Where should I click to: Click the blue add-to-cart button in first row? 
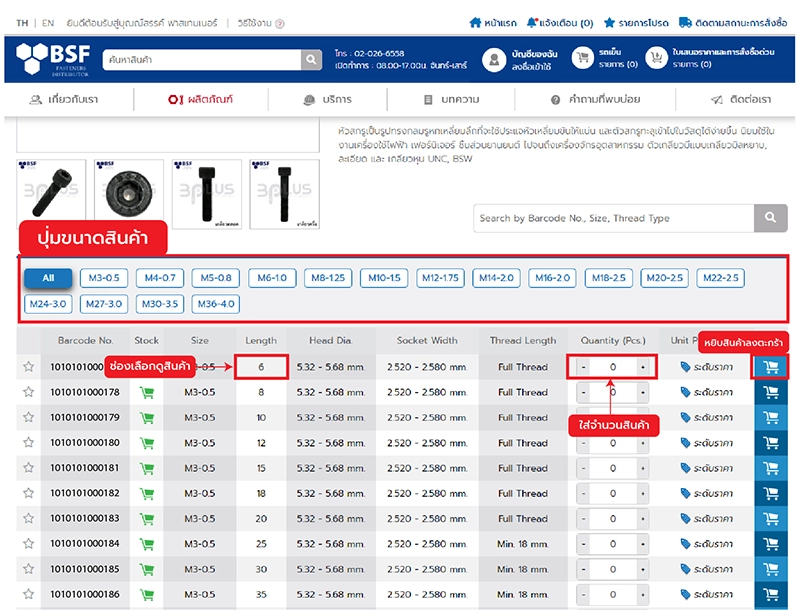(771, 367)
